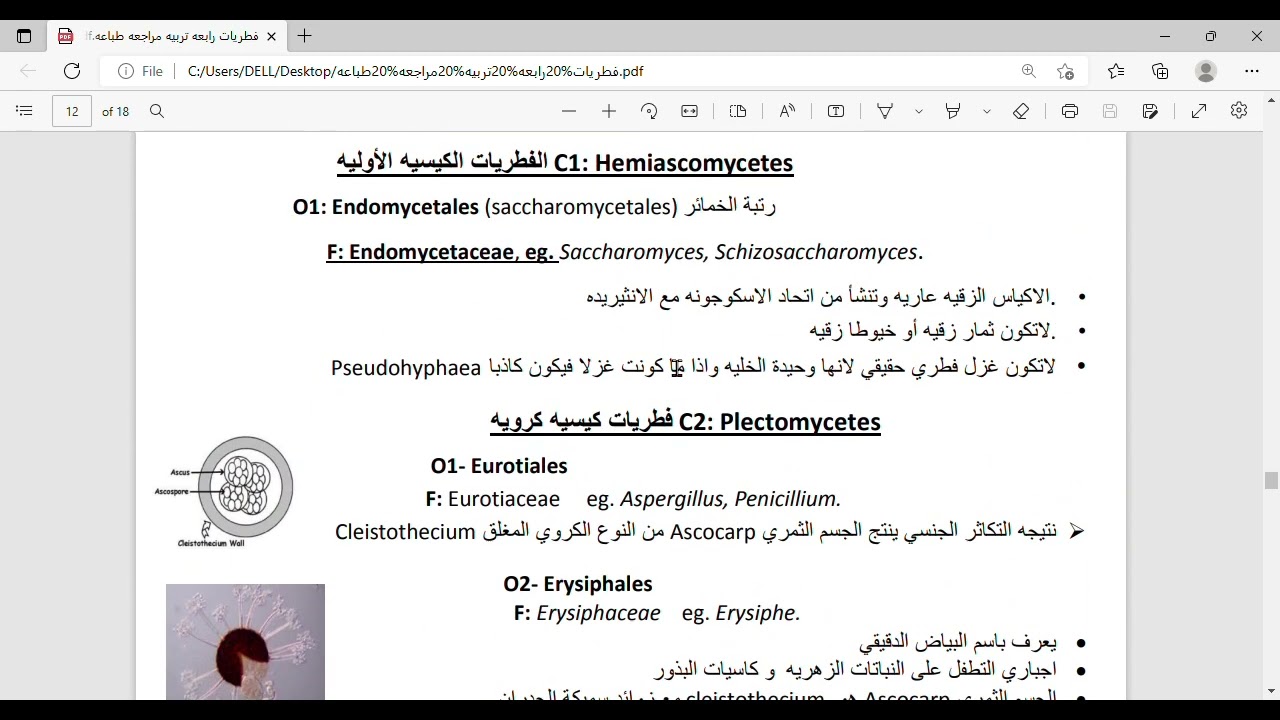The width and height of the screenshot is (1280, 720).
Task: Click the word Cleistothecium in the sentence
Action: (405, 532)
